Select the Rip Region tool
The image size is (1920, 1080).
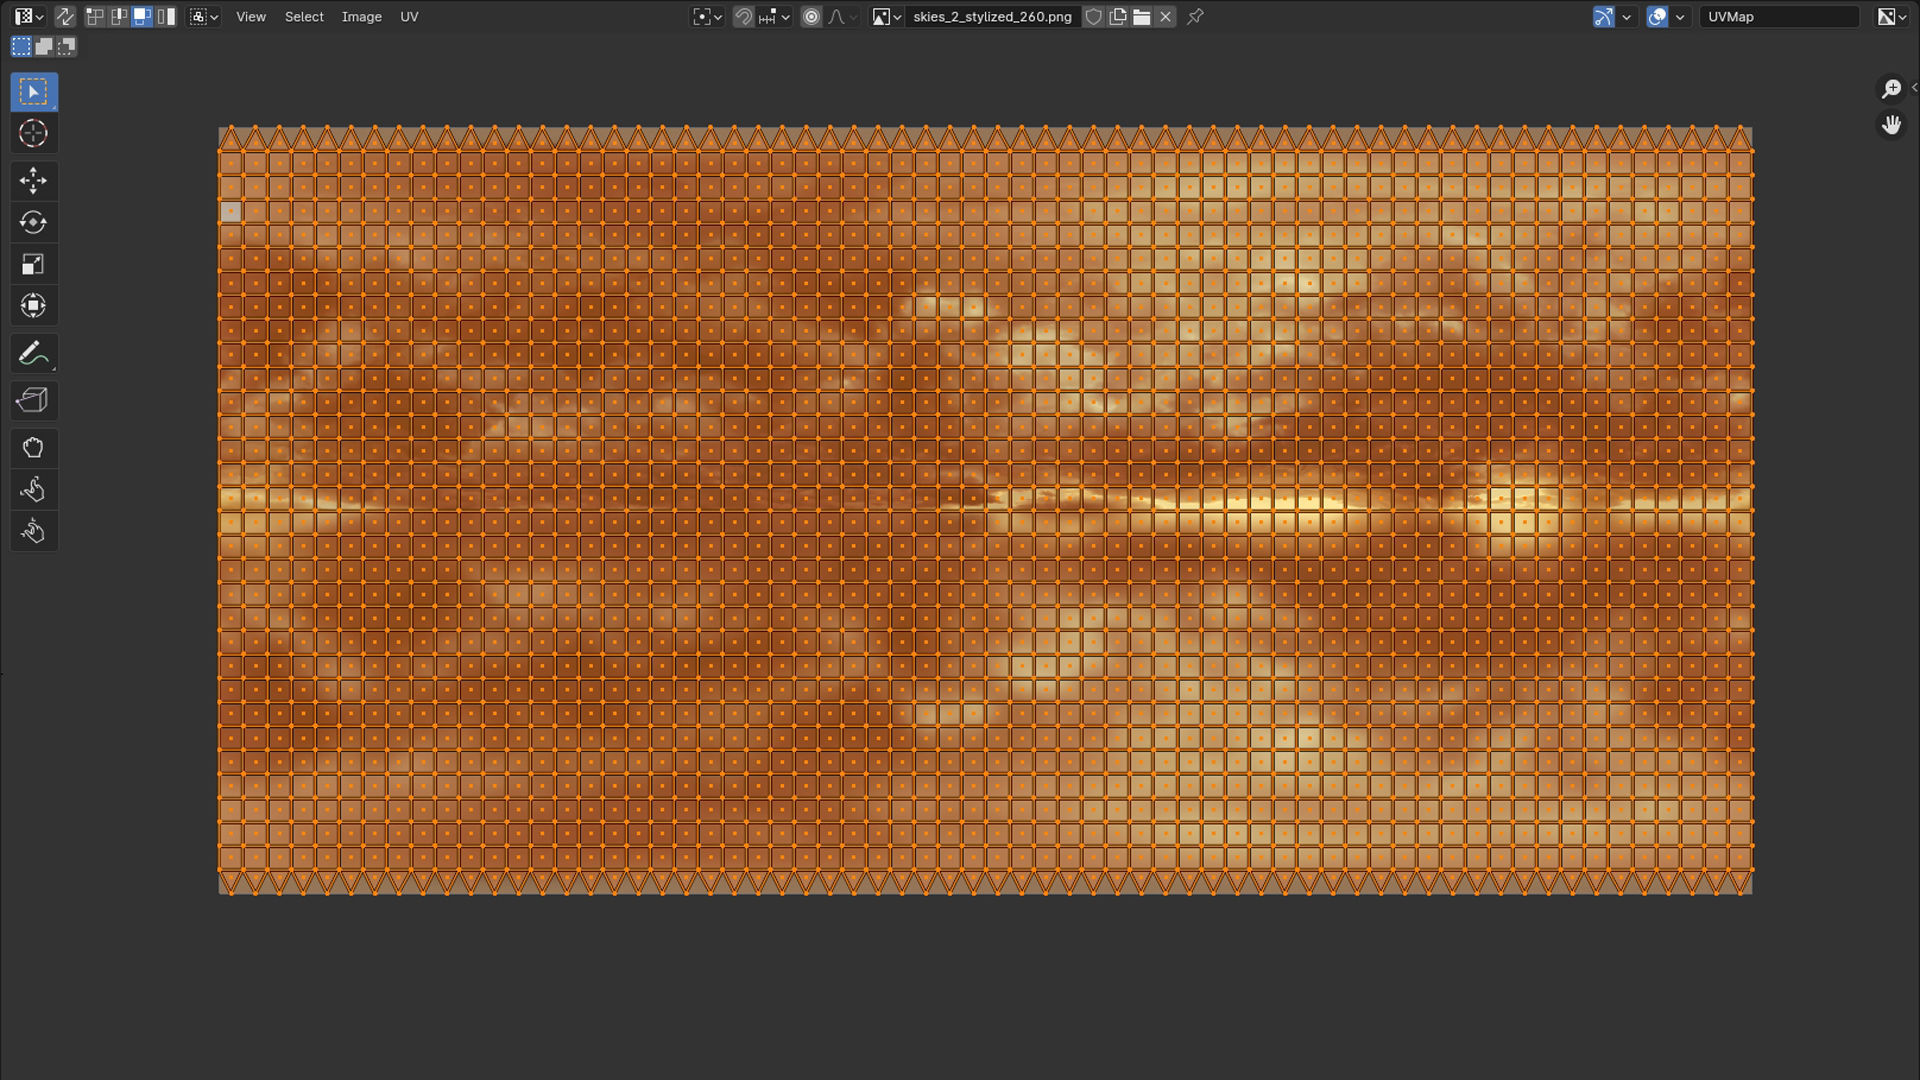coord(33,400)
